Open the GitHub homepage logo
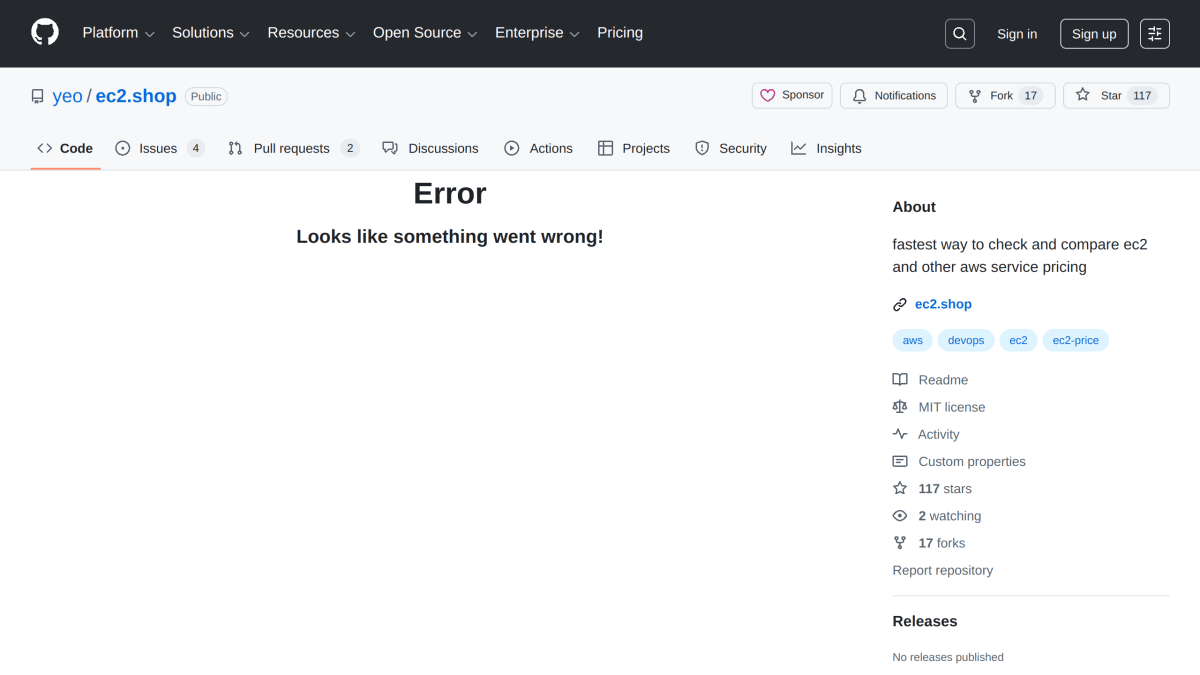Viewport: 1200px width, 675px height. coord(45,33)
